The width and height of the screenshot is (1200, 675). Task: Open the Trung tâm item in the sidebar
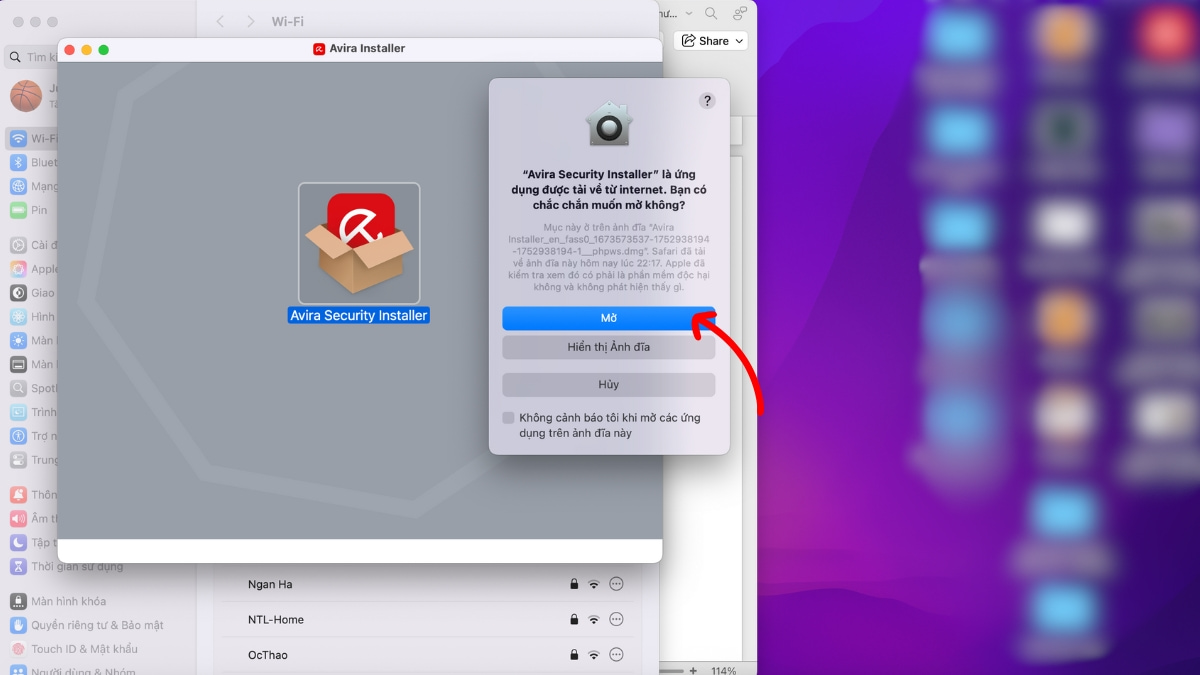31,460
